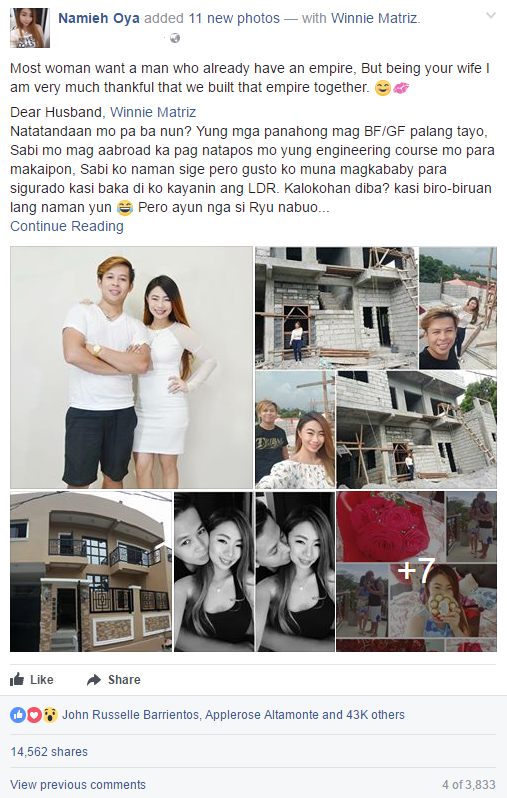Open the first black-and-white couple selfie

pos(214,572)
